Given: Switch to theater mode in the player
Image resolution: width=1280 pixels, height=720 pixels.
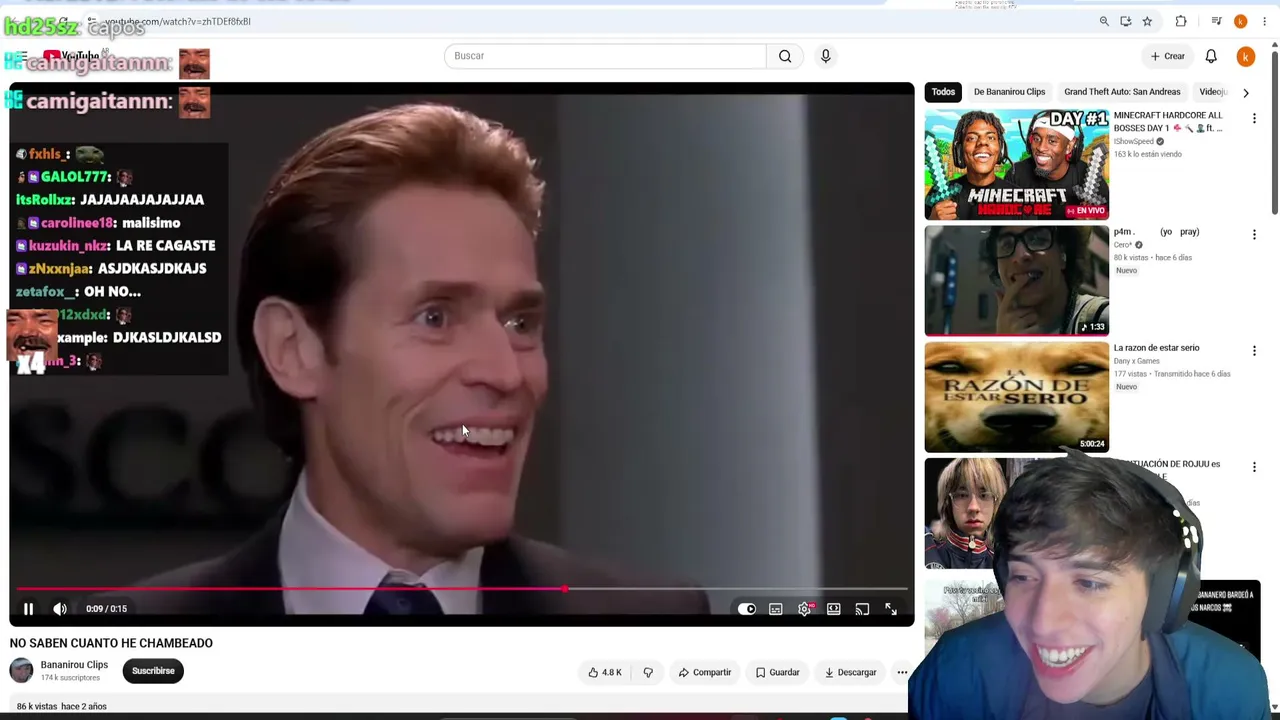Looking at the screenshot, I should (833, 609).
